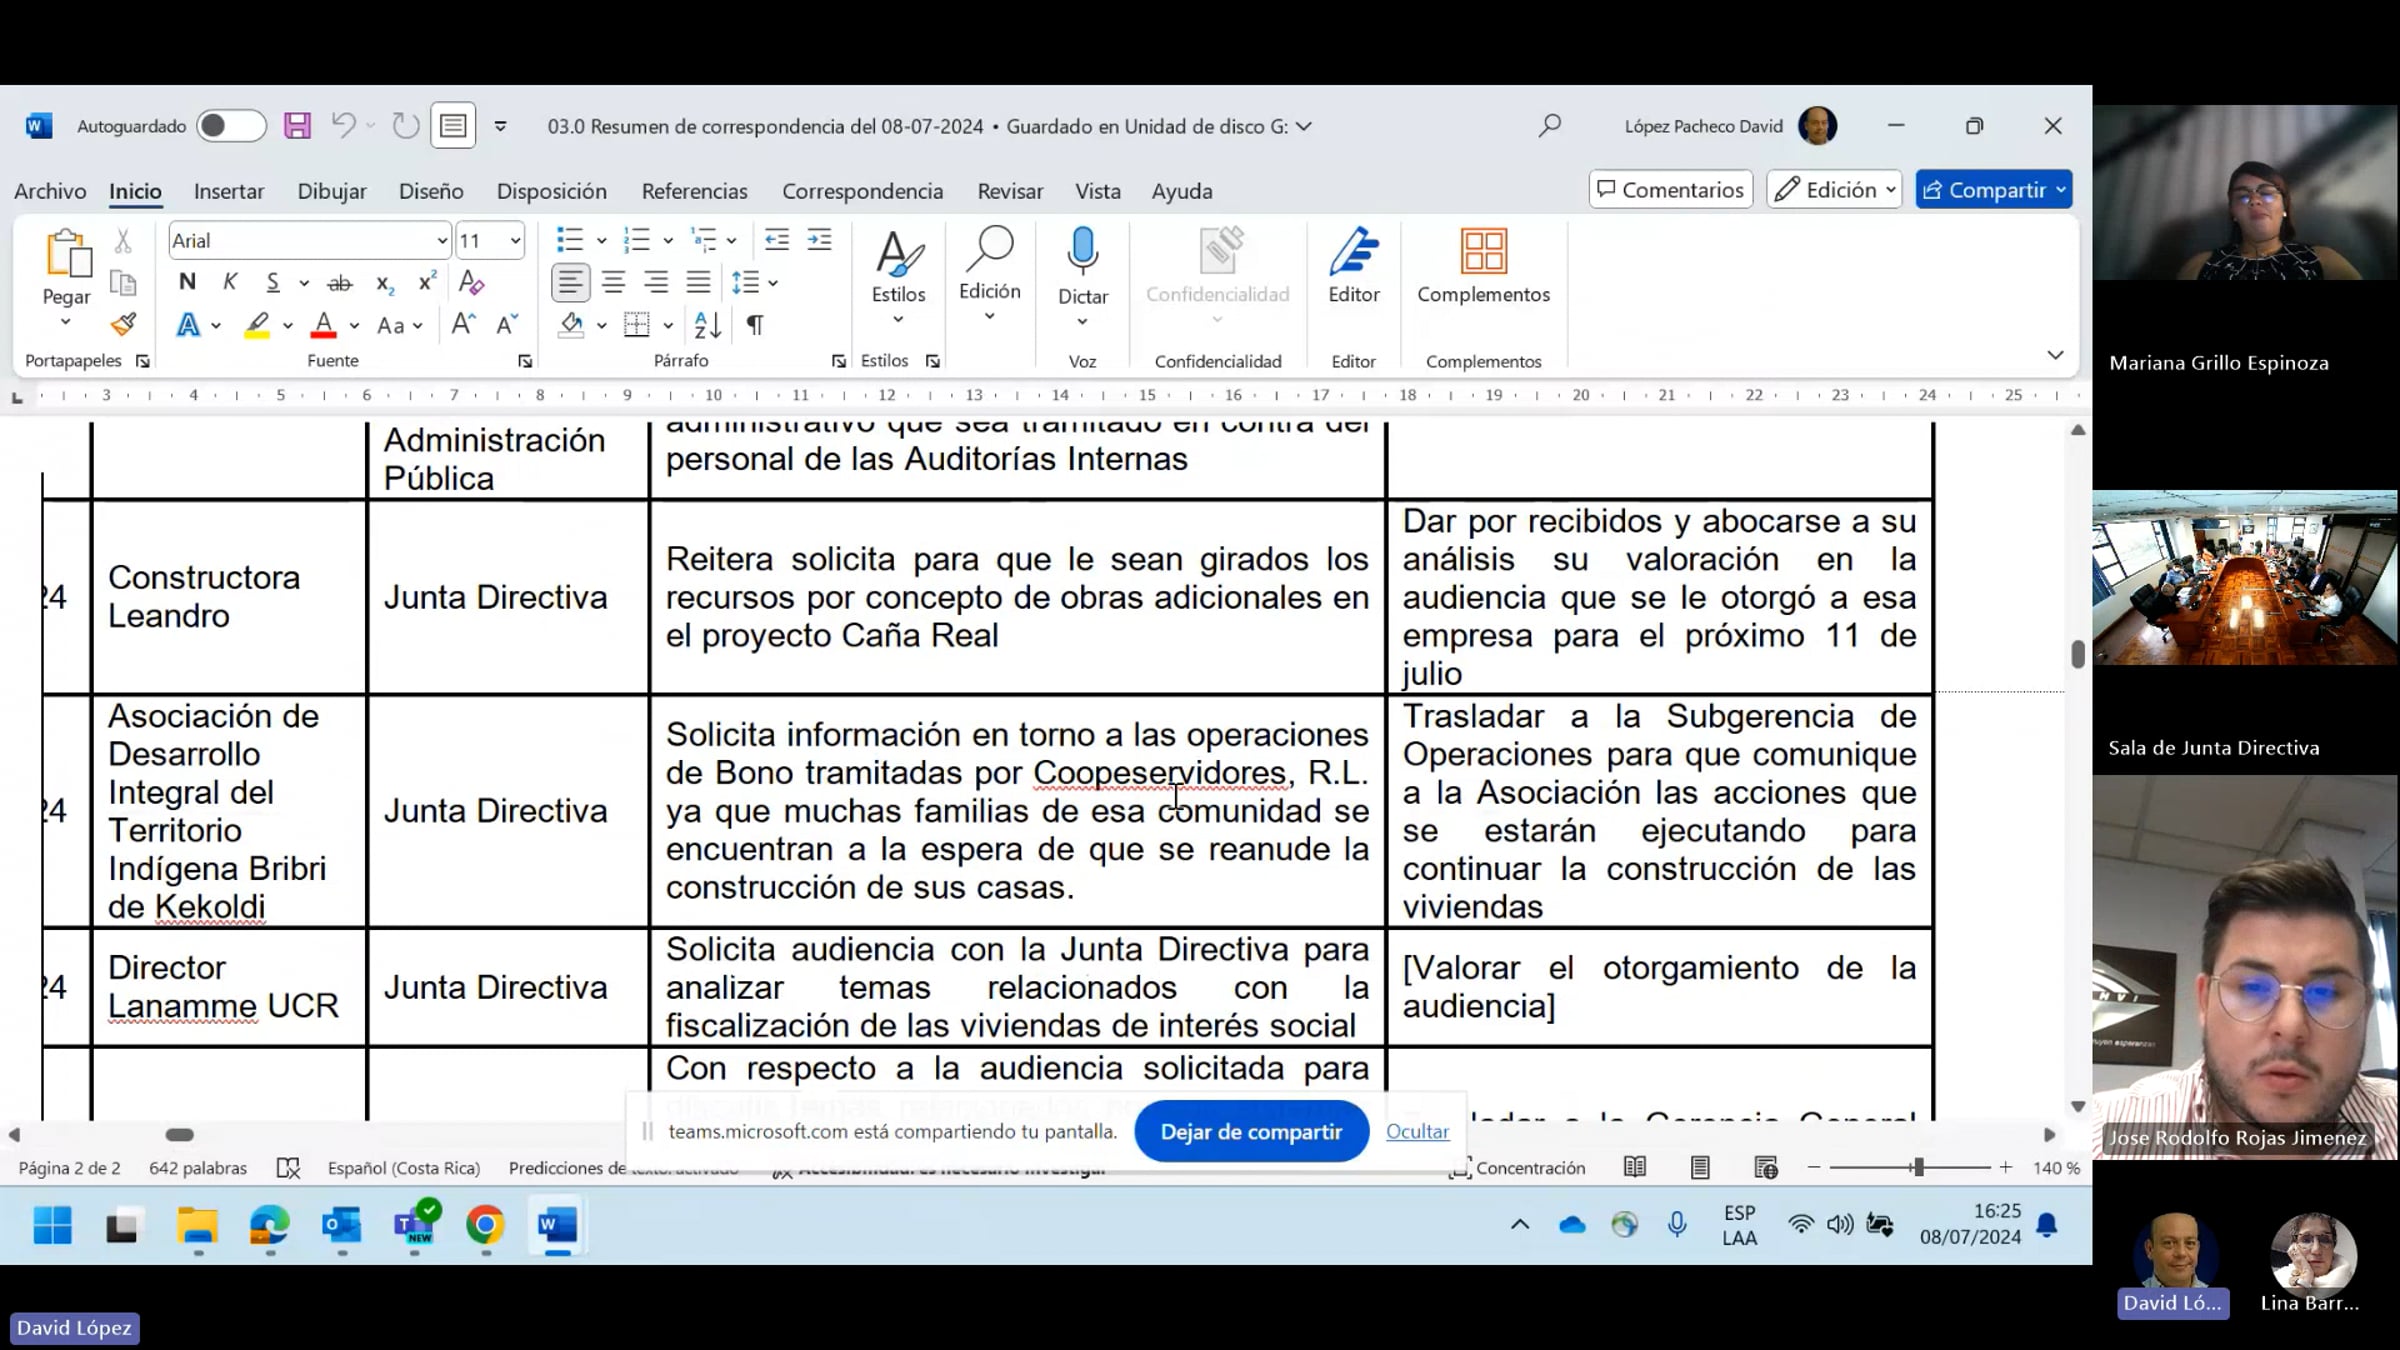Image resolution: width=2400 pixels, height=1350 pixels.
Task: Enable Concentración focus mode in status bar
Action: click(x=1517, y=1168)
